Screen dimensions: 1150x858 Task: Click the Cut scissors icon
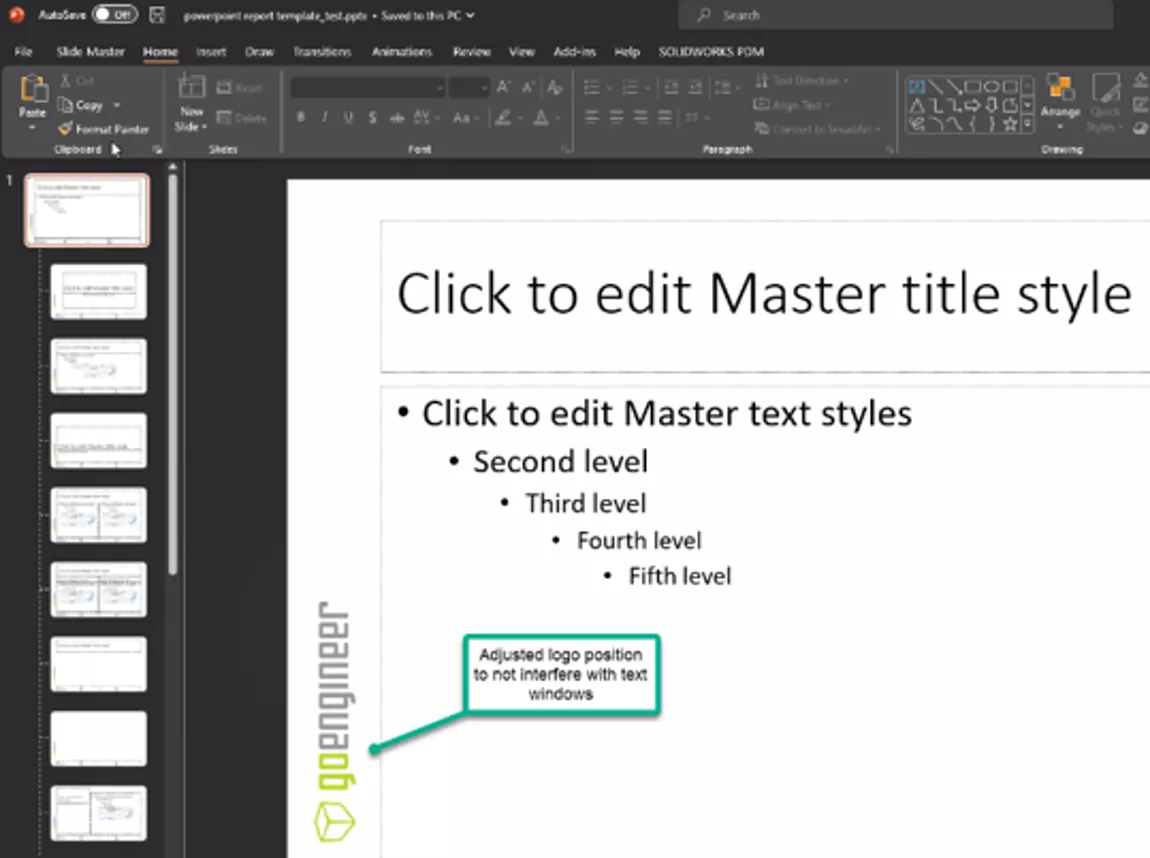point(66,81)
